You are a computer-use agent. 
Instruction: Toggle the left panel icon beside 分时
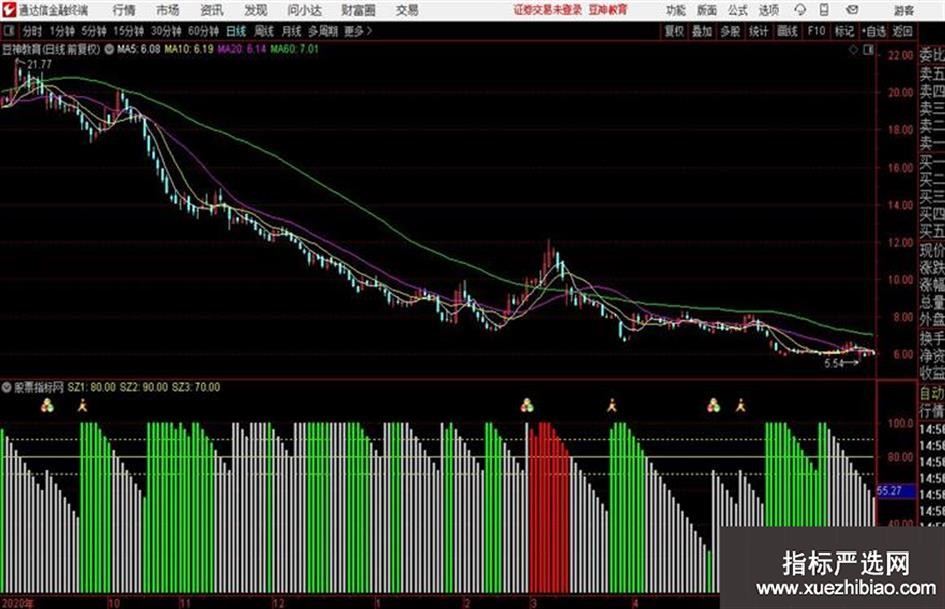pos(8,31)
